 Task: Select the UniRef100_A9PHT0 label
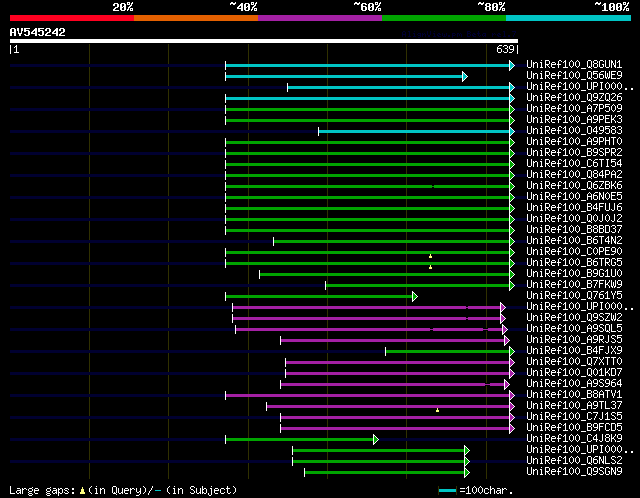[x=574, y=142]
